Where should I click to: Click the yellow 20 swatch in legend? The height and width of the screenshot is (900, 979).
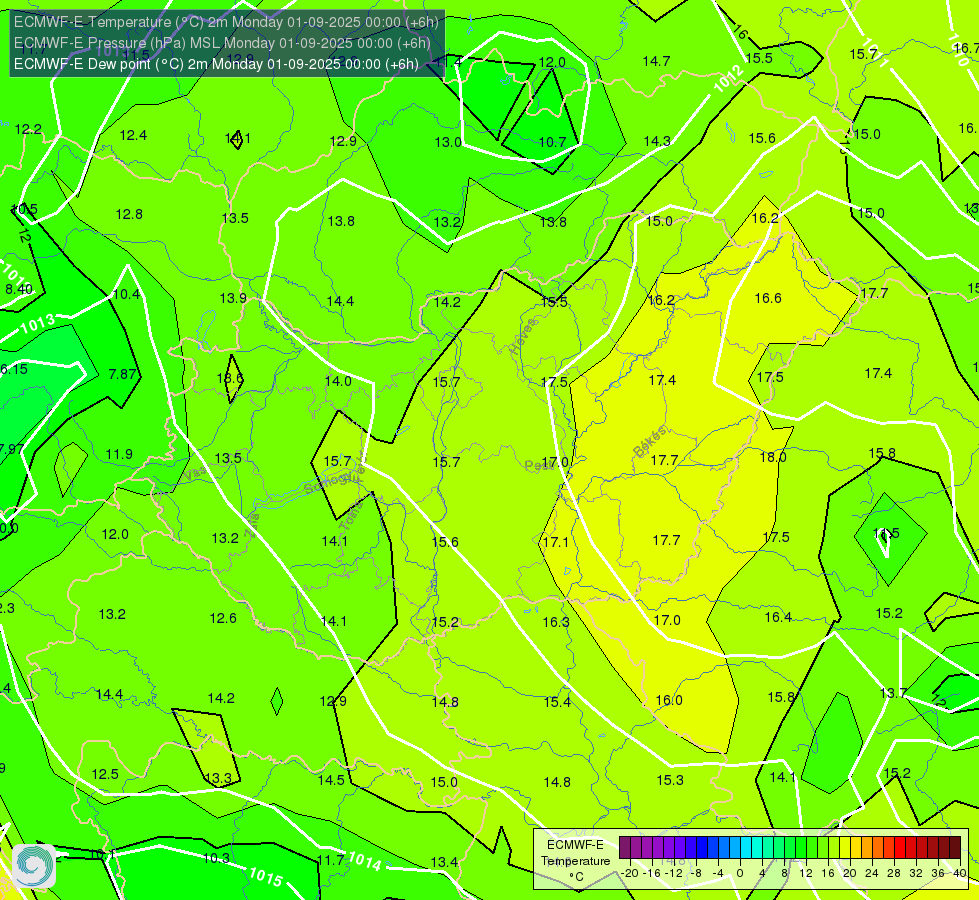point(845,848)
